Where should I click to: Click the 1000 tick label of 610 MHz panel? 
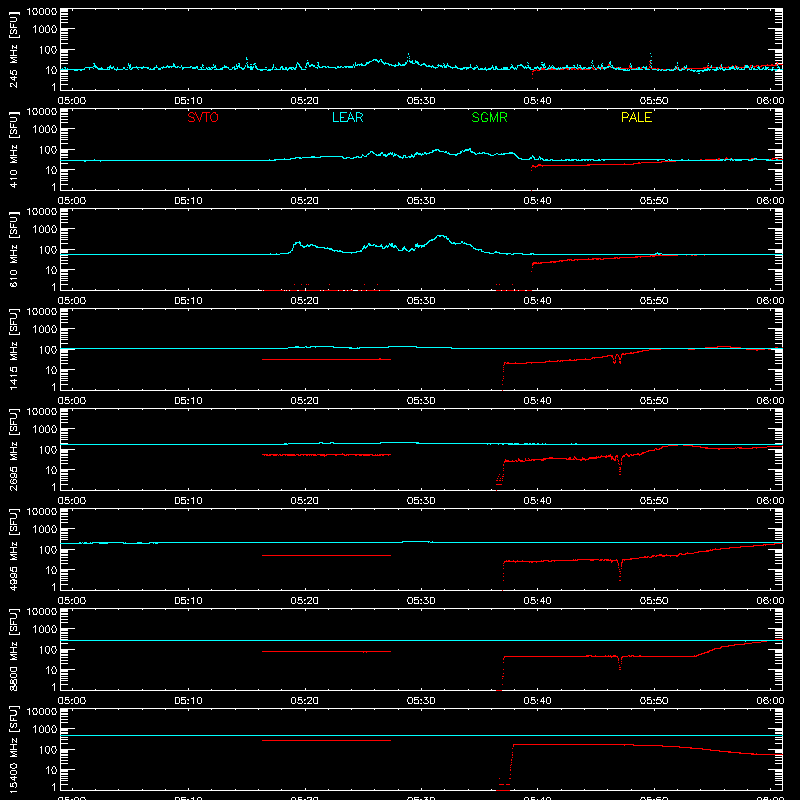pyautogui.click(x=45, y=230)
